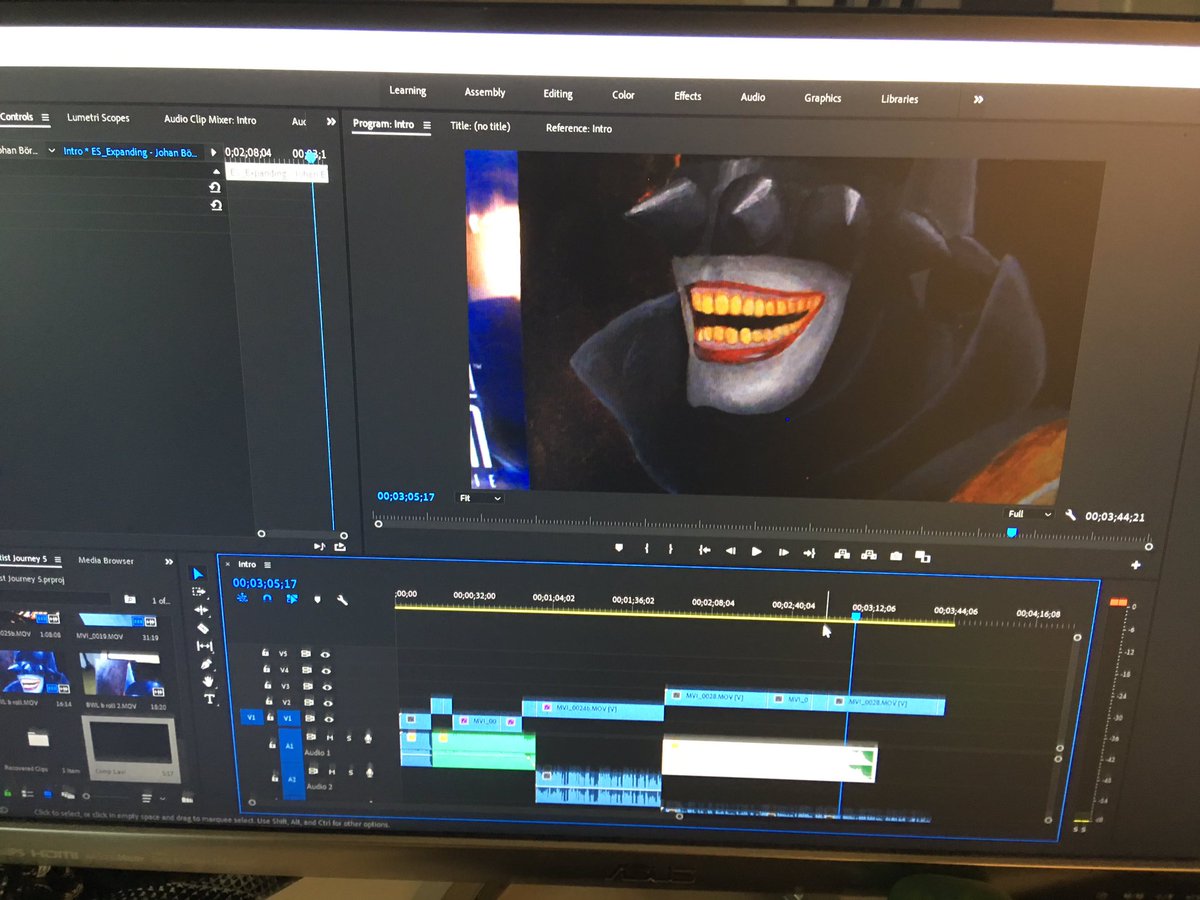The width and height of the screenshot is (1200, 900).
Task: Step forward one frame
Action: coord(784,552)
